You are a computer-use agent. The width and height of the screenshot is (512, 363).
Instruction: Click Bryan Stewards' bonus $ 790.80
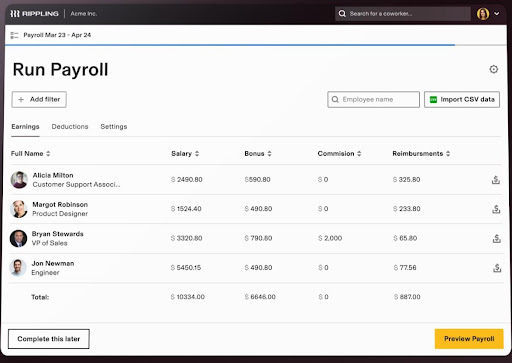click(258, 238)
